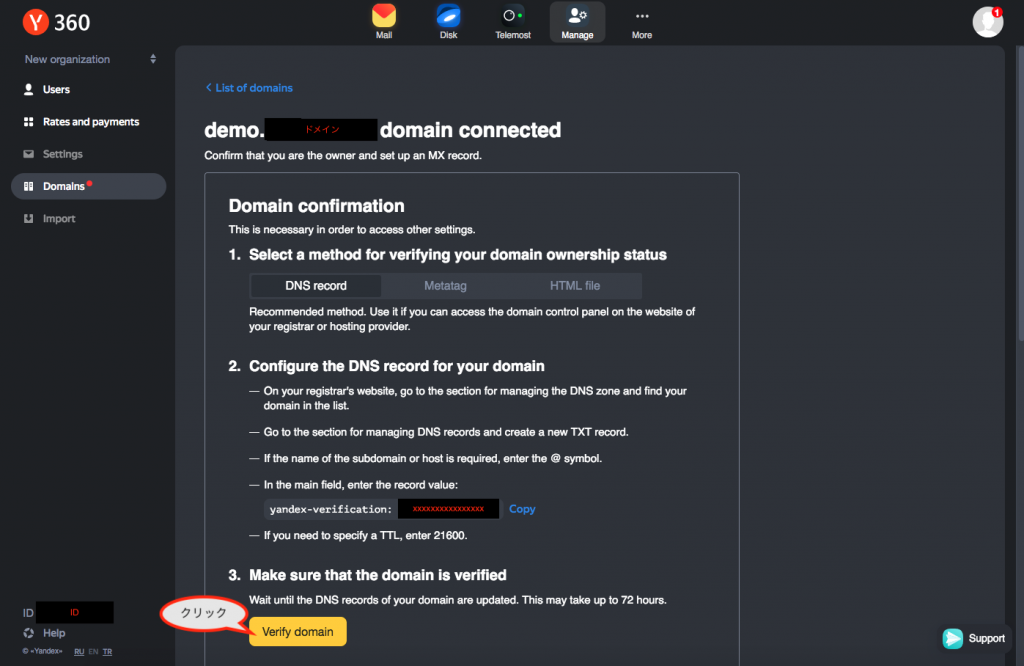Screen dimensions: 1024x666
Task: Open the Telemost app icon
Action: [x=513, y=16]
